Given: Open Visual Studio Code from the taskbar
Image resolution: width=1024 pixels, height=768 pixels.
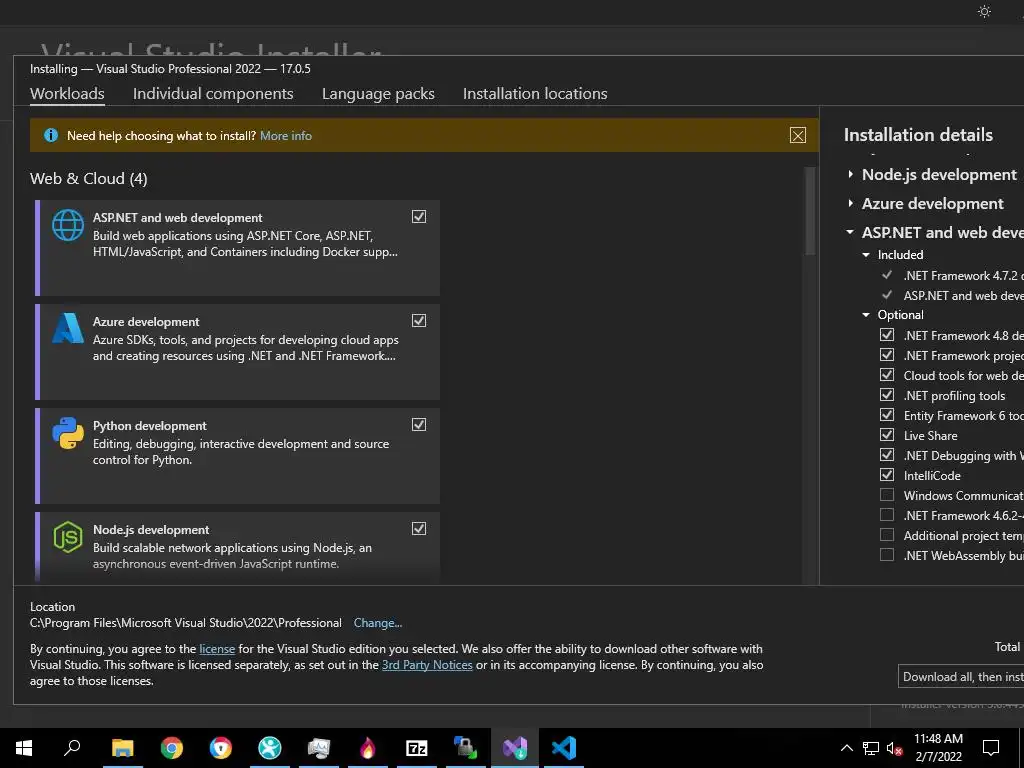Looking at the screenshot, I should tap(564, 748).
